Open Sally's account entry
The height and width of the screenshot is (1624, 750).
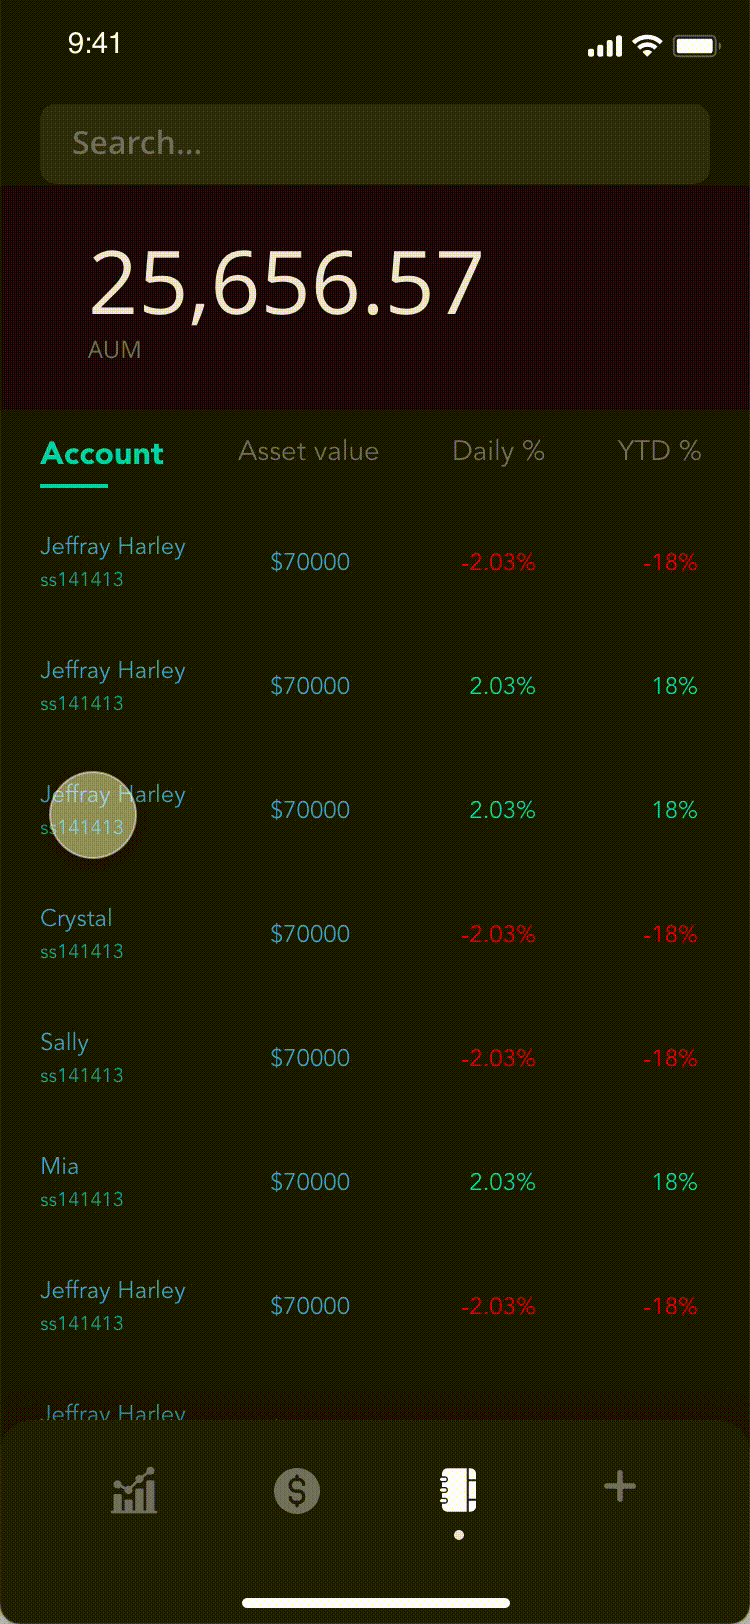[65, 1043]
